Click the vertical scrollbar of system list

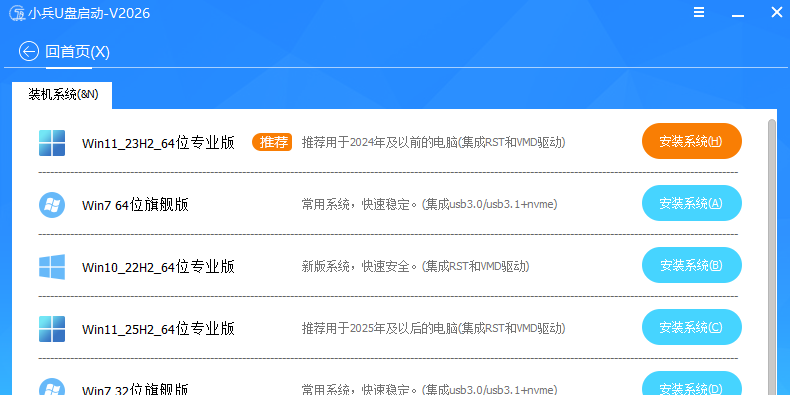click(x=771, y=257)
